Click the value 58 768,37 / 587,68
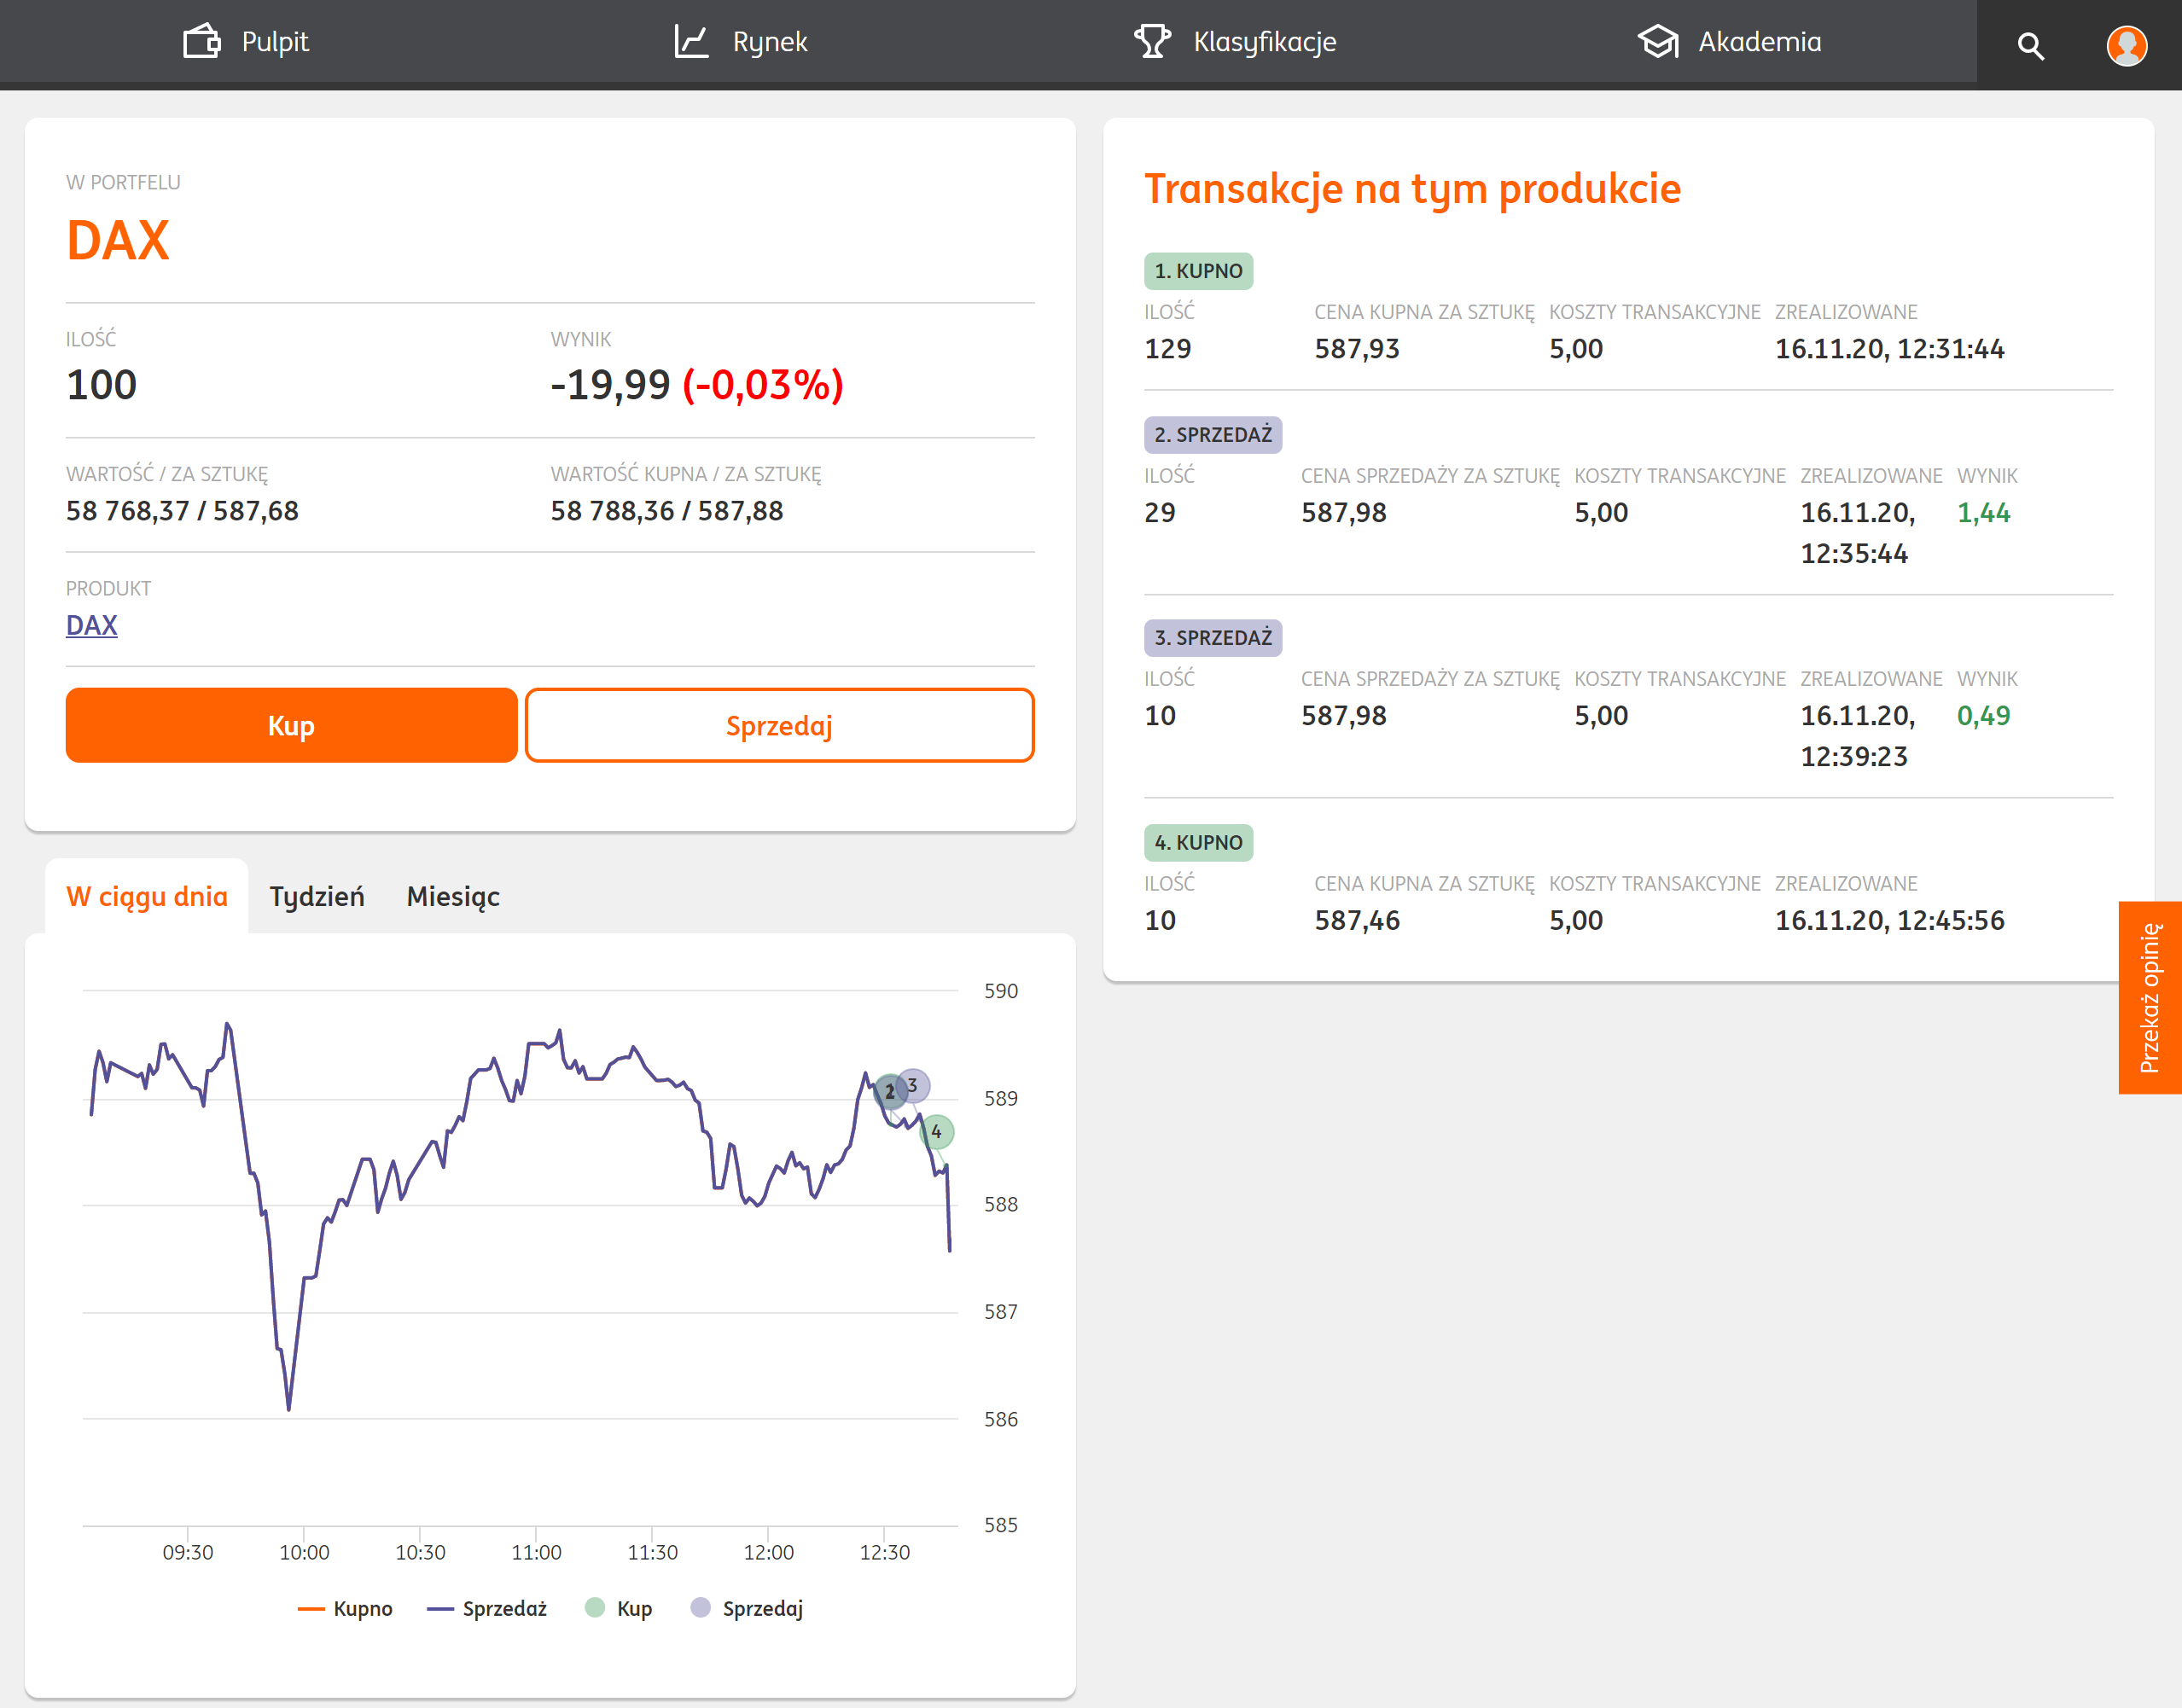The width and height of the screenshot is (2182, 1708). coord(182,511)
